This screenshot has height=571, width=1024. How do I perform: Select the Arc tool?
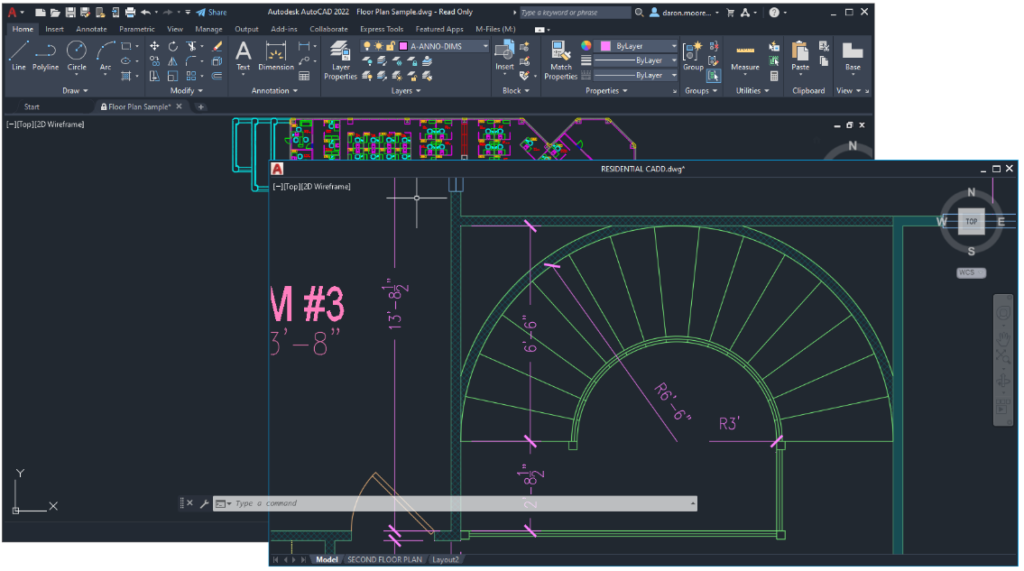point(105,56)
